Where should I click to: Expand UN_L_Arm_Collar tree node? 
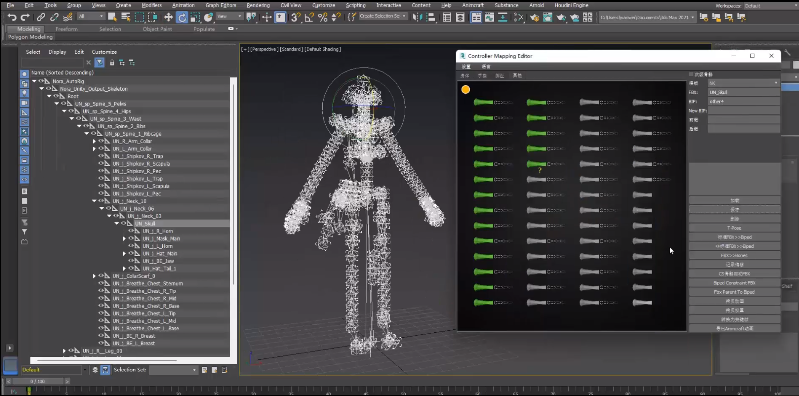(x=94, y=149)
